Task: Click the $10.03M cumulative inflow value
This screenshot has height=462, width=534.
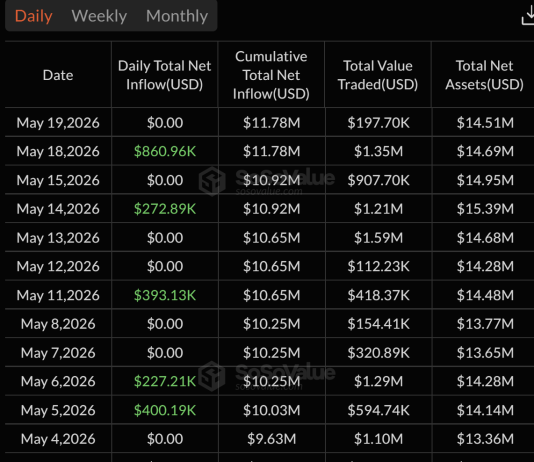Action: click(x=271, y=410)
